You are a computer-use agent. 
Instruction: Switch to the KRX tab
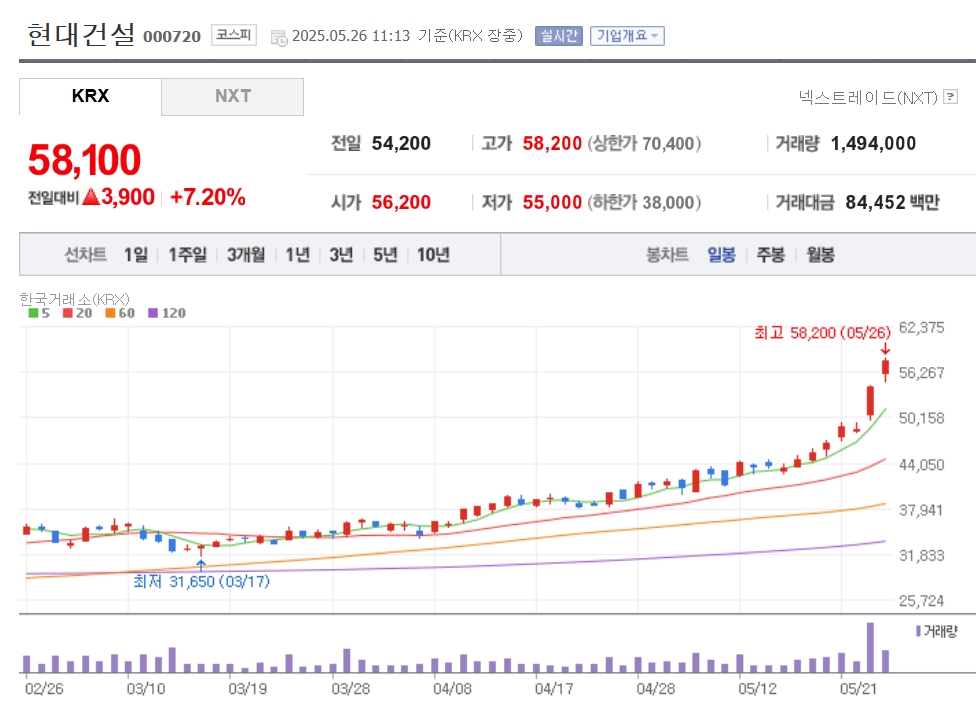(90, 96)
